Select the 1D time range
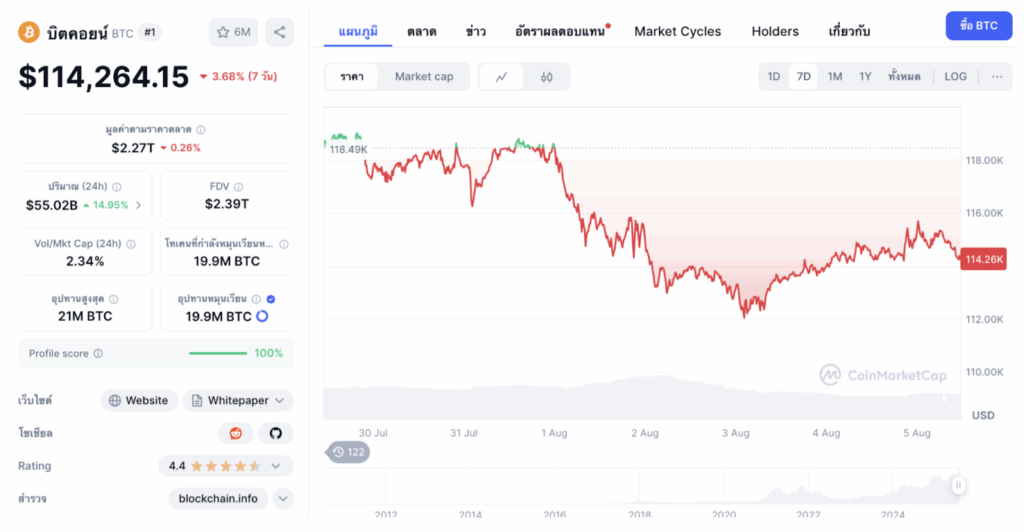The image size is (1024, 532). tap(773, 77)
